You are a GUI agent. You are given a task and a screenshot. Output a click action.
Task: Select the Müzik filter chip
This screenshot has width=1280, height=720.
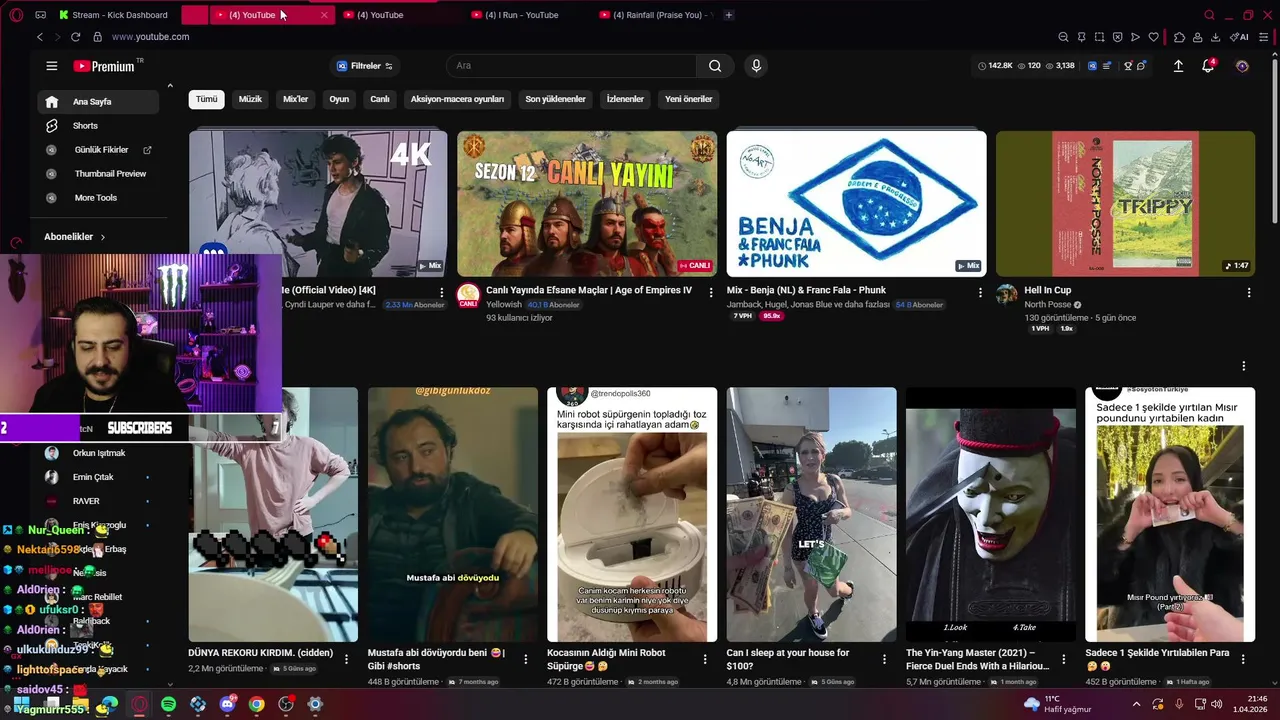pyautogui.click(x=250, y=99)
